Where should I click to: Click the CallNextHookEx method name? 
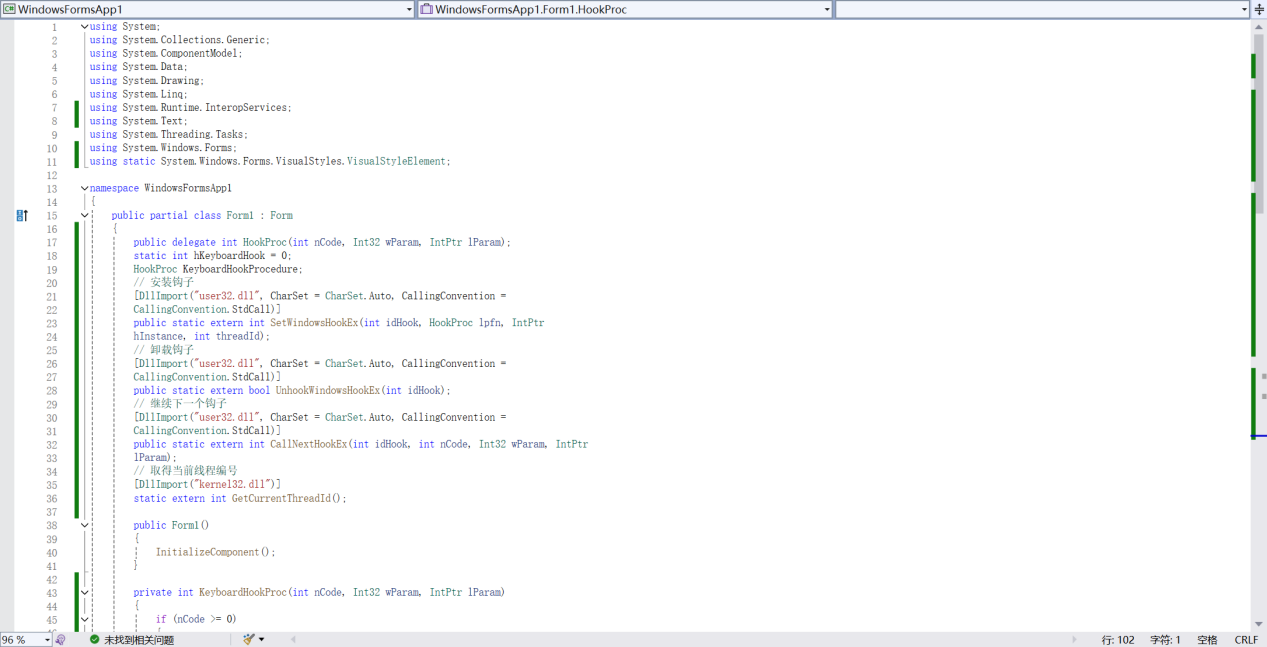click(308, 444)
